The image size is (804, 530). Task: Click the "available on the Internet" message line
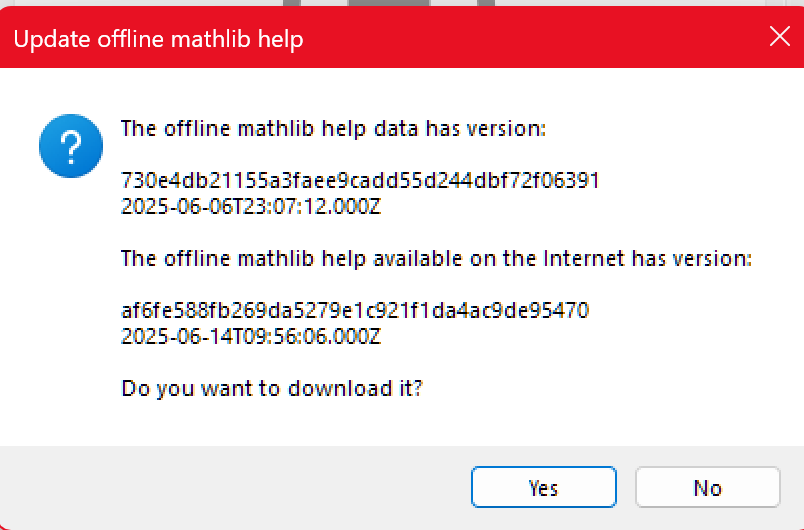click(435, 258)
